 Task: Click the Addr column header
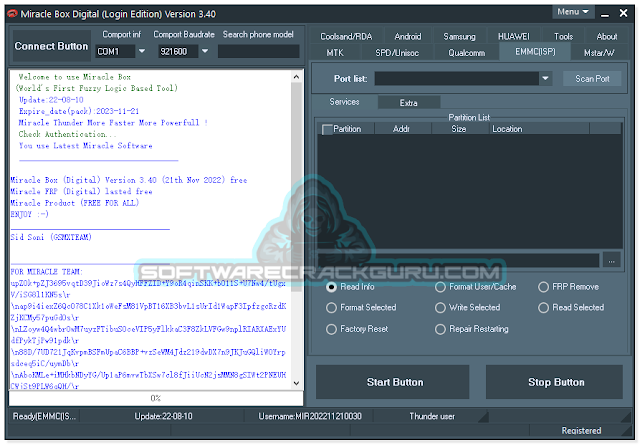[x=401, y=129]
